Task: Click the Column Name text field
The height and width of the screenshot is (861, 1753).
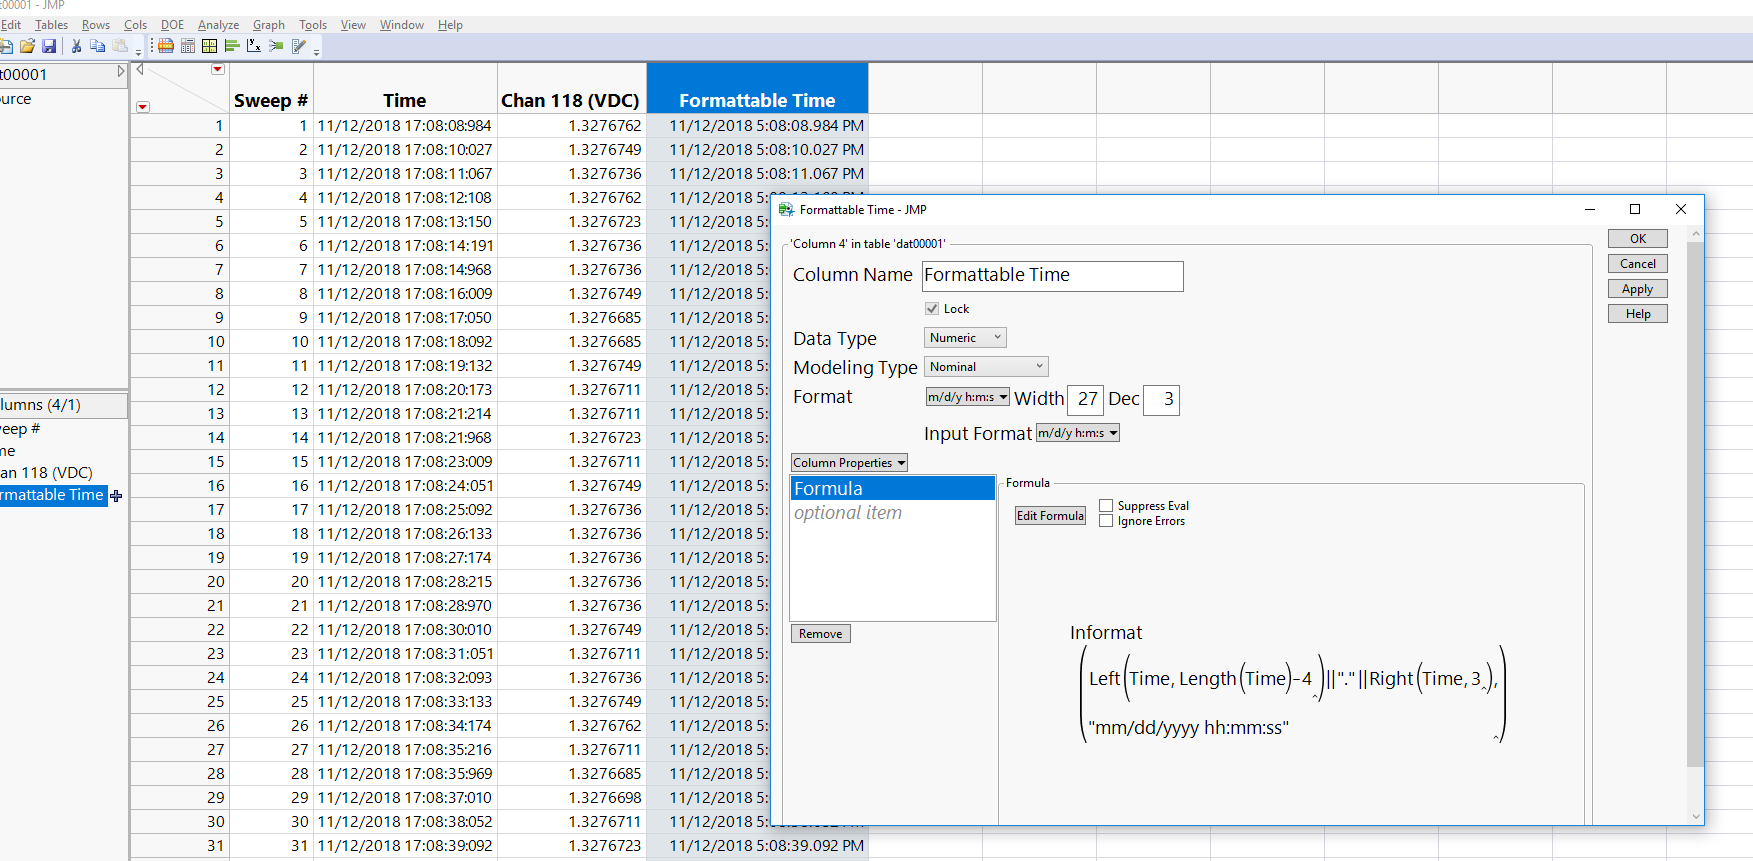Action: click(1052, 276)
